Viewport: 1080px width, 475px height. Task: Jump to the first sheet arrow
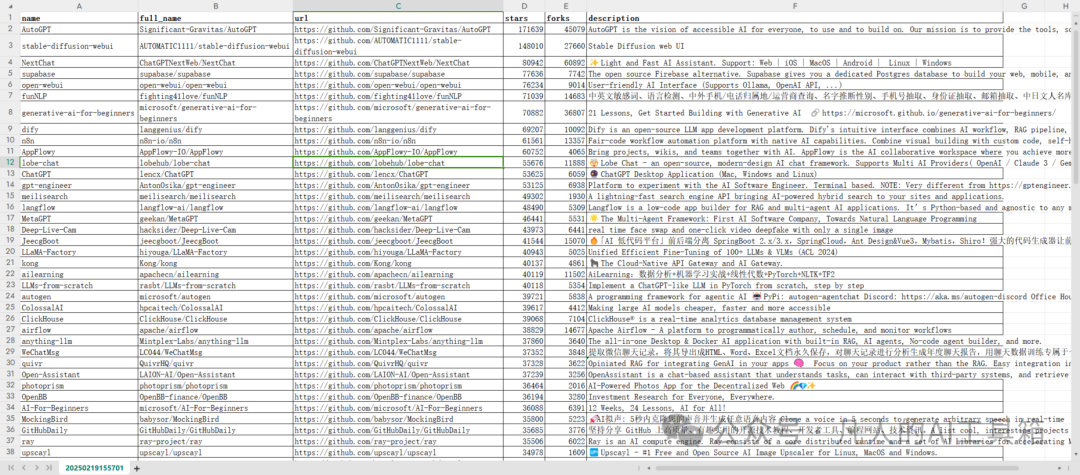(x=11, y=467)
